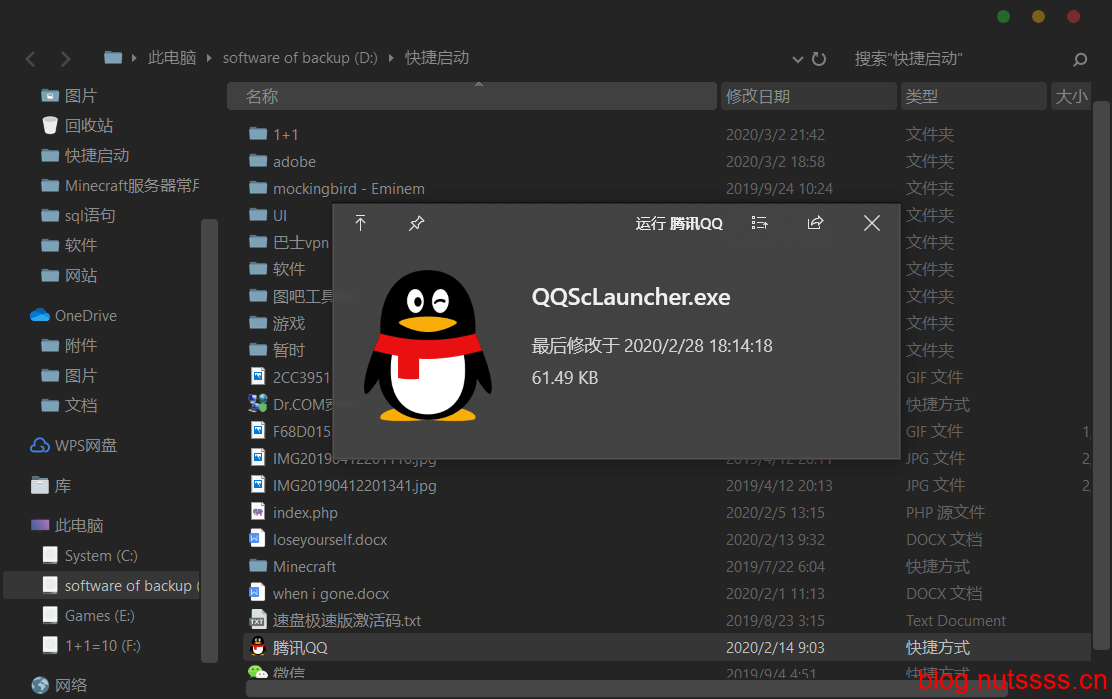Click the 搜索"快捷启动" search field
The height and width of the screenshot is (699, 1112).
[950, 59]
